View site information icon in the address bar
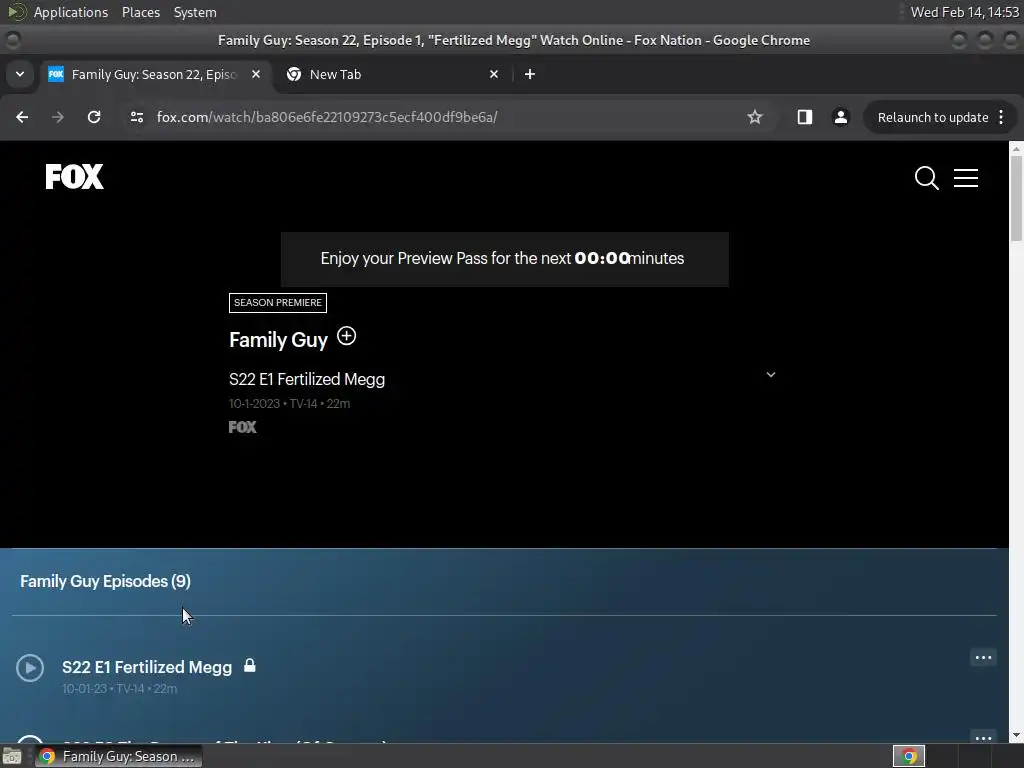1024x768 pixels. tap(136, 117)
